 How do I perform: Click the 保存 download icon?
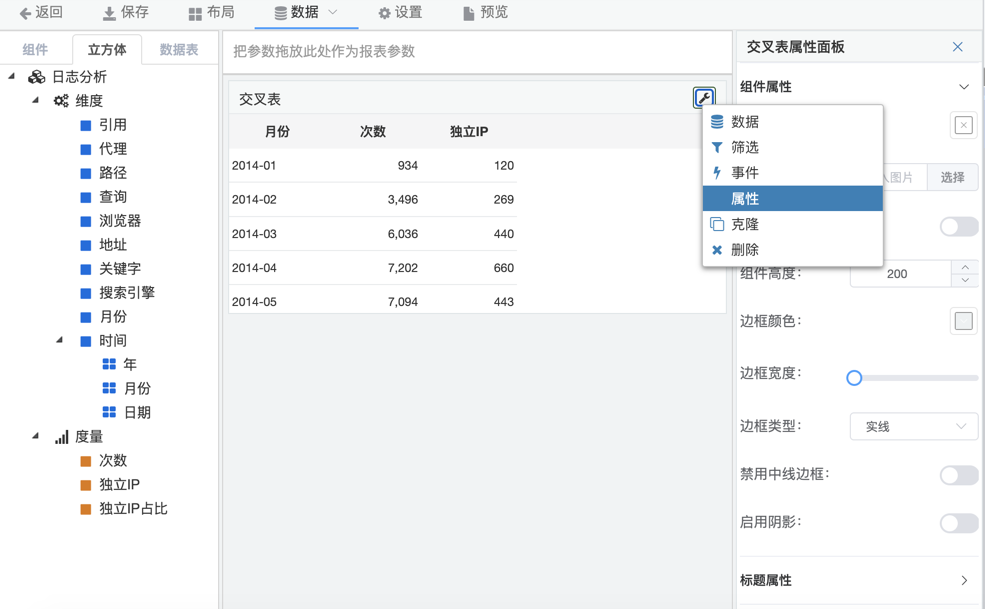click(109, 13)
